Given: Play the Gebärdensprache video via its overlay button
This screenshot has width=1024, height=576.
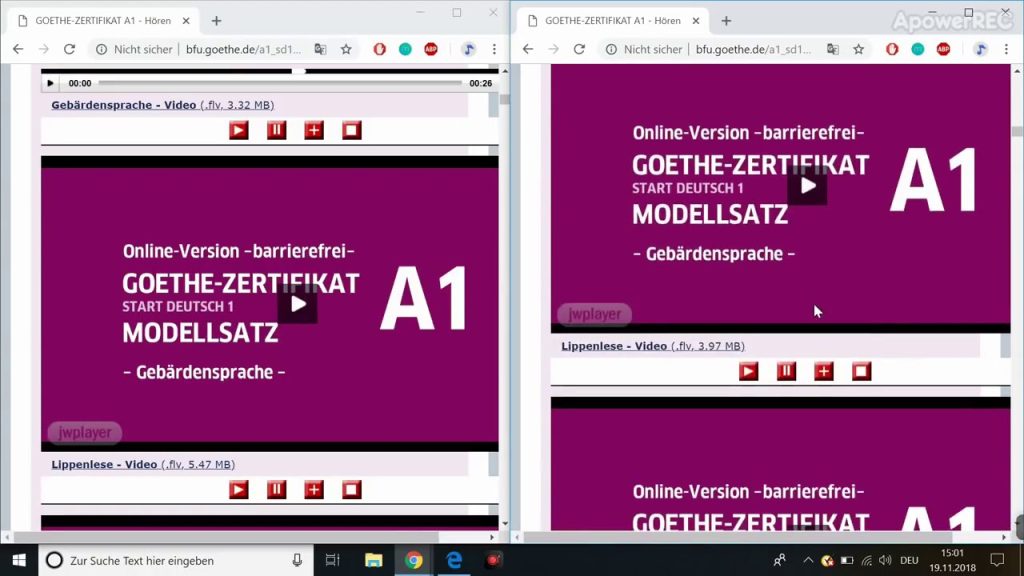Looking at the screenshot, I should coord(297,304).
